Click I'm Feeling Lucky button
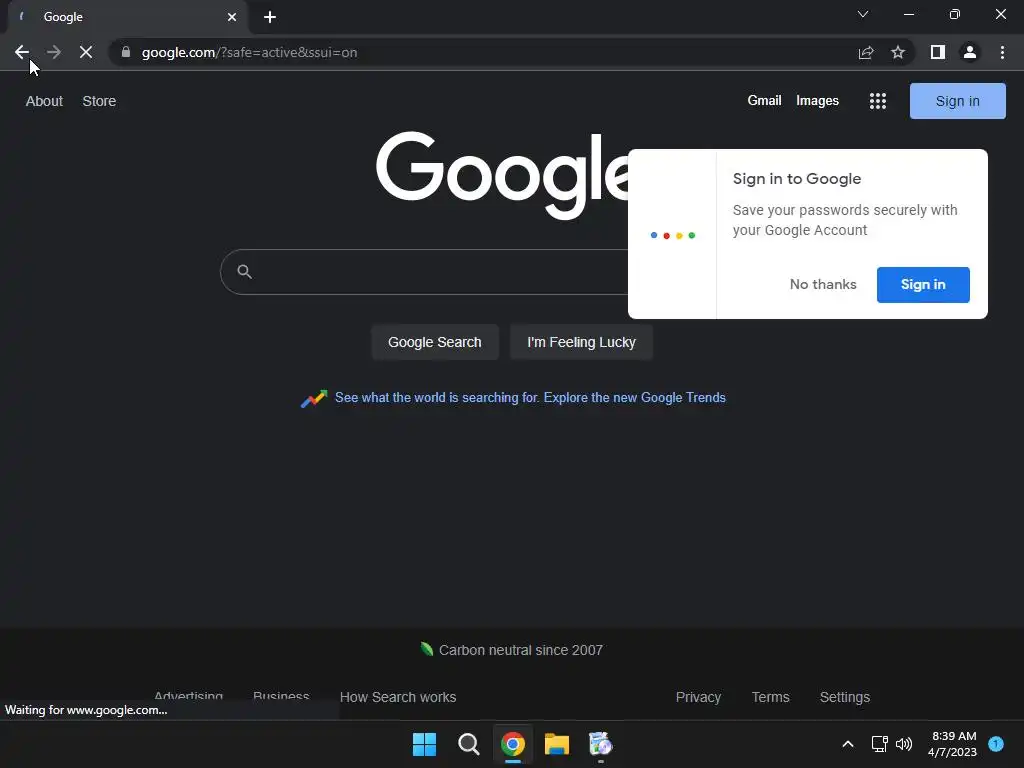 581,342
